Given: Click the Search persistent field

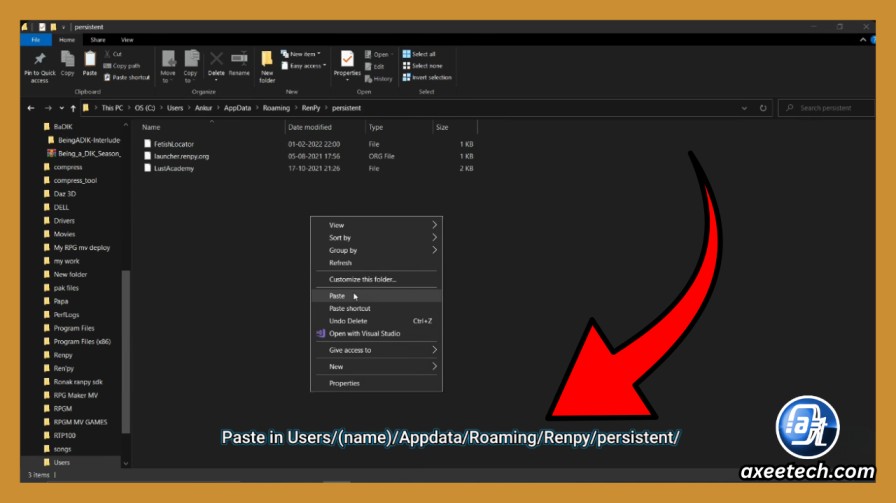Looking at the screenshot, I should pos(826,108).
